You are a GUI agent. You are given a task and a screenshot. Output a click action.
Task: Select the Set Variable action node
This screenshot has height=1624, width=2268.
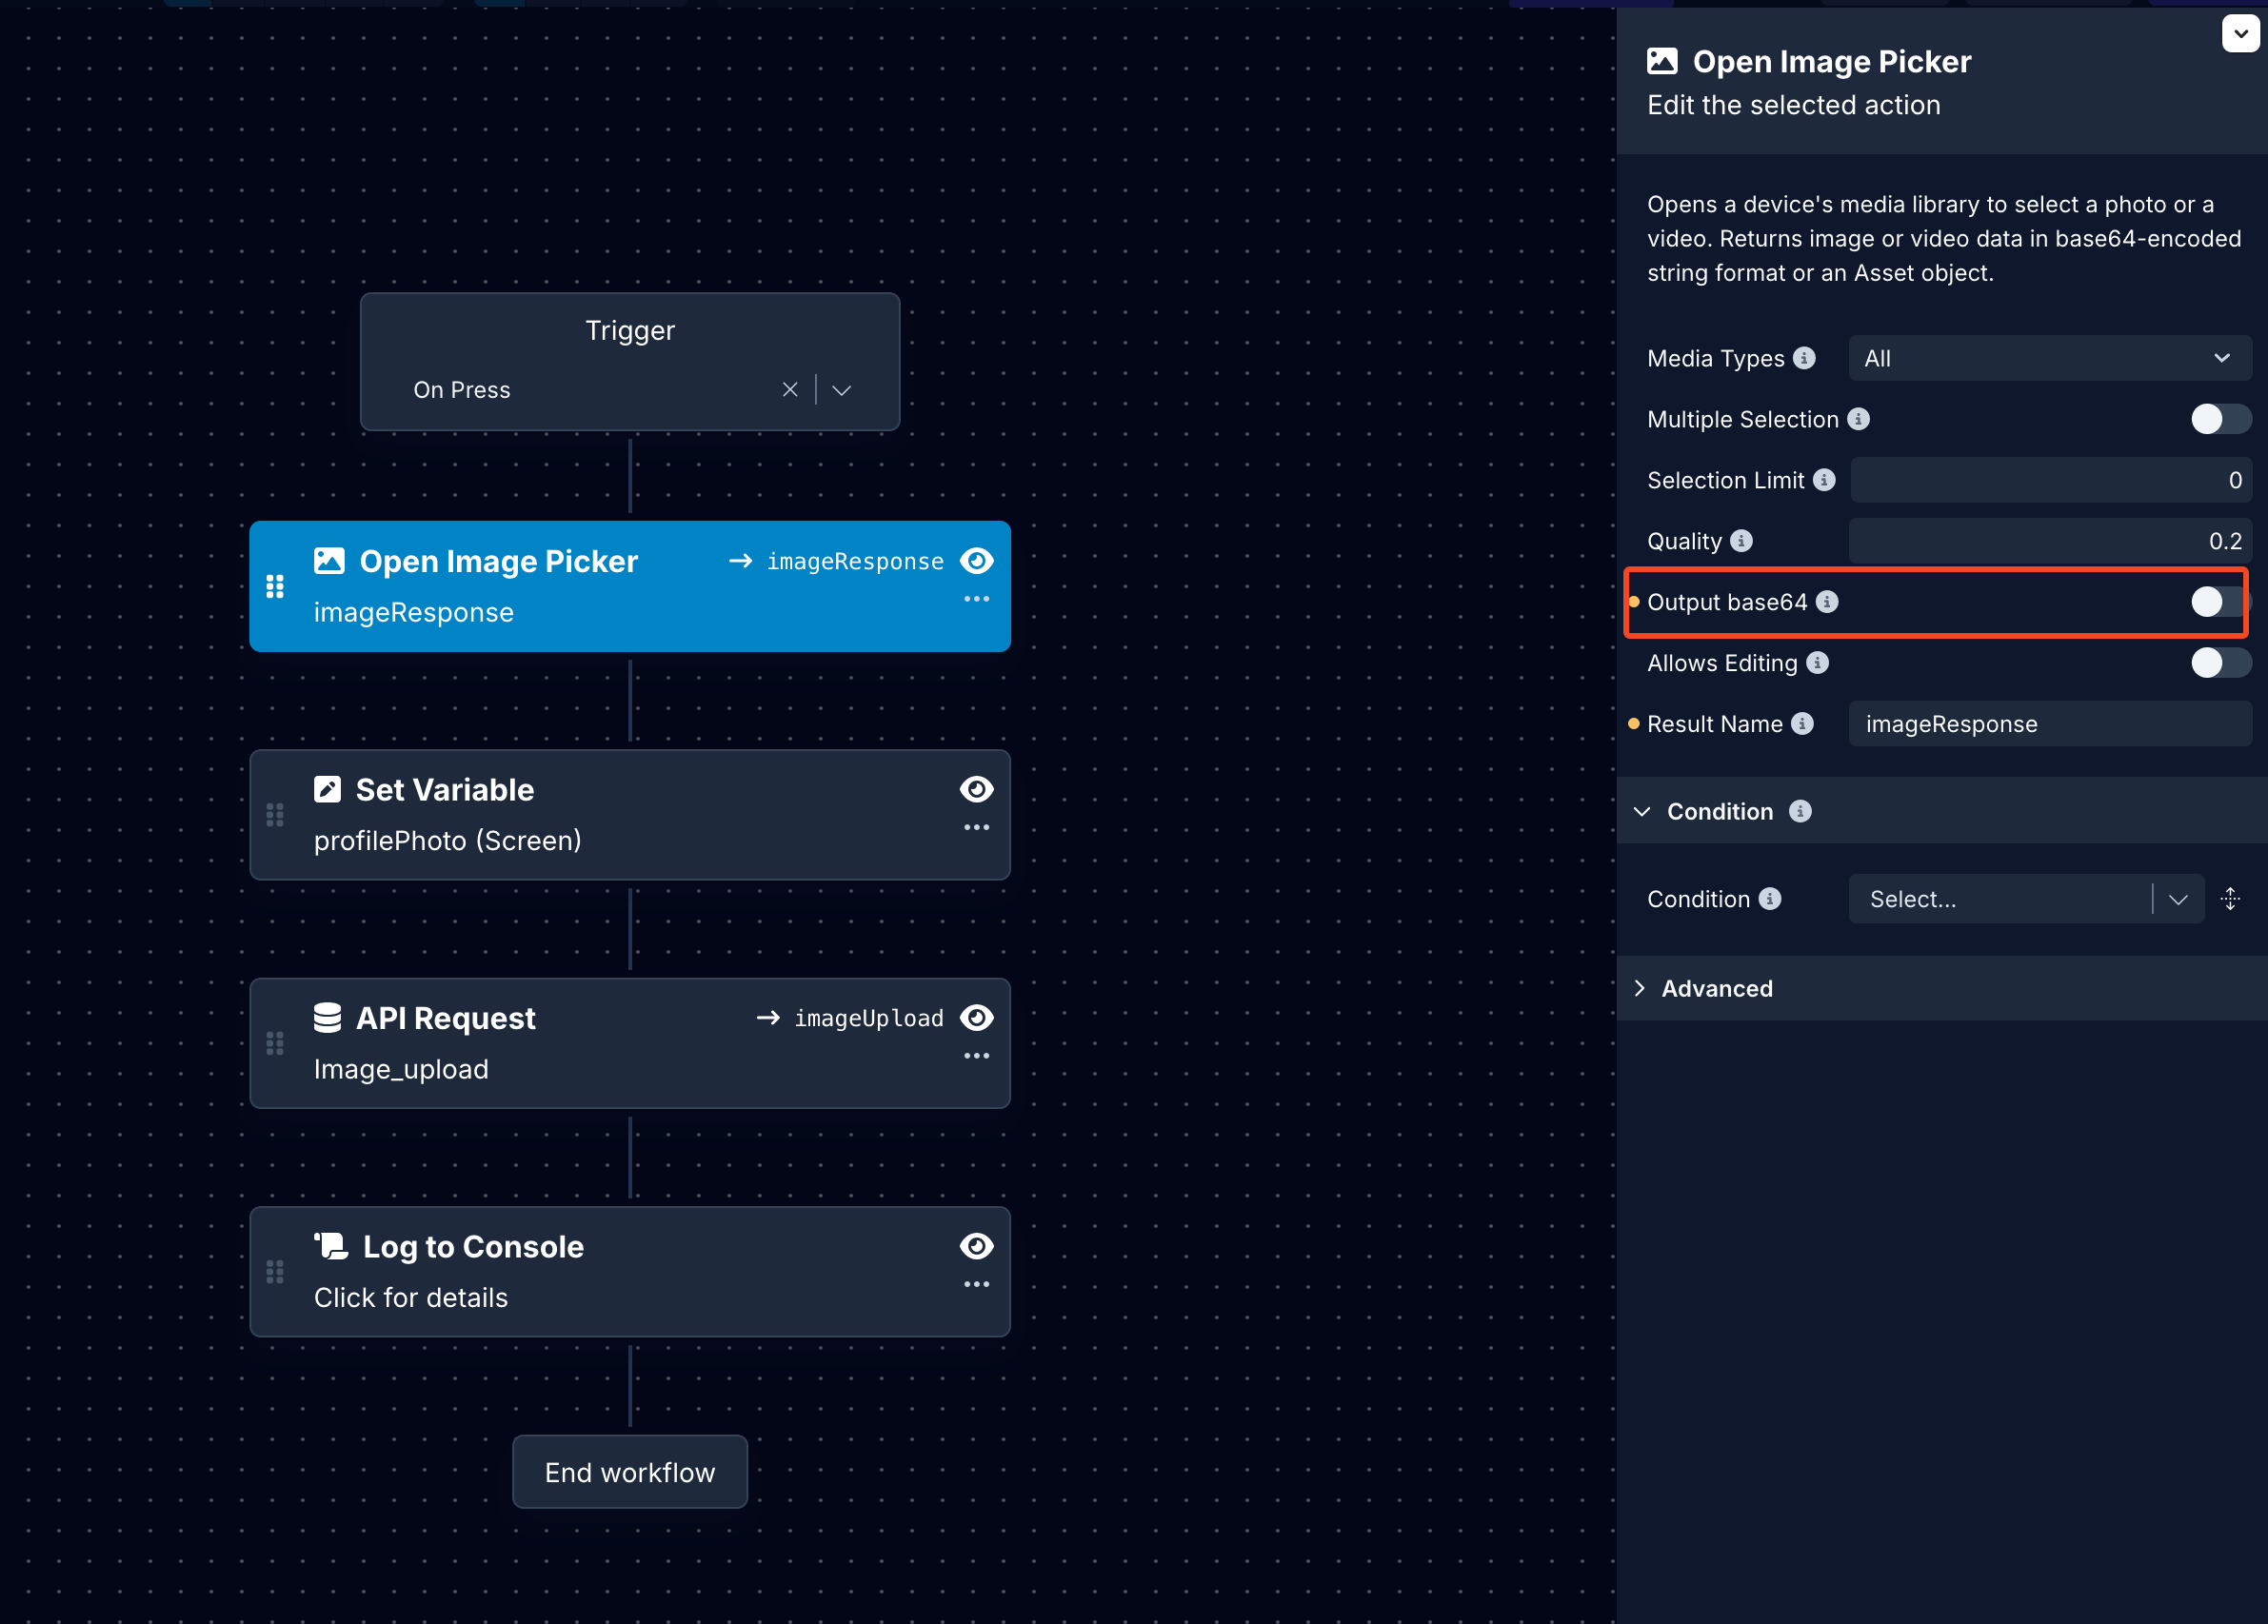pyautogui.click(x=630, y=815)
